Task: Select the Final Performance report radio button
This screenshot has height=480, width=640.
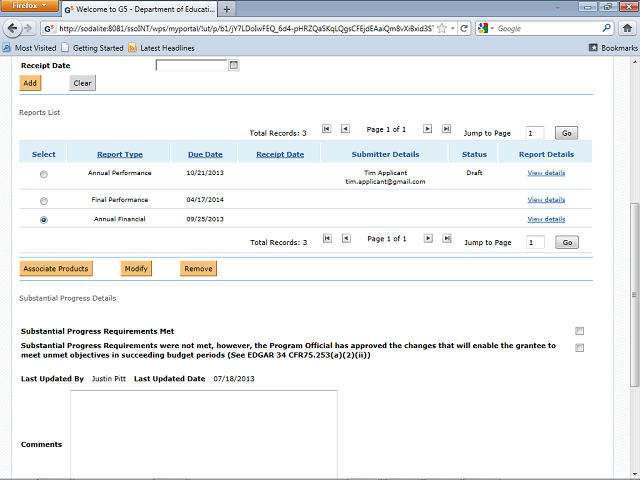Action: (44, 201)
